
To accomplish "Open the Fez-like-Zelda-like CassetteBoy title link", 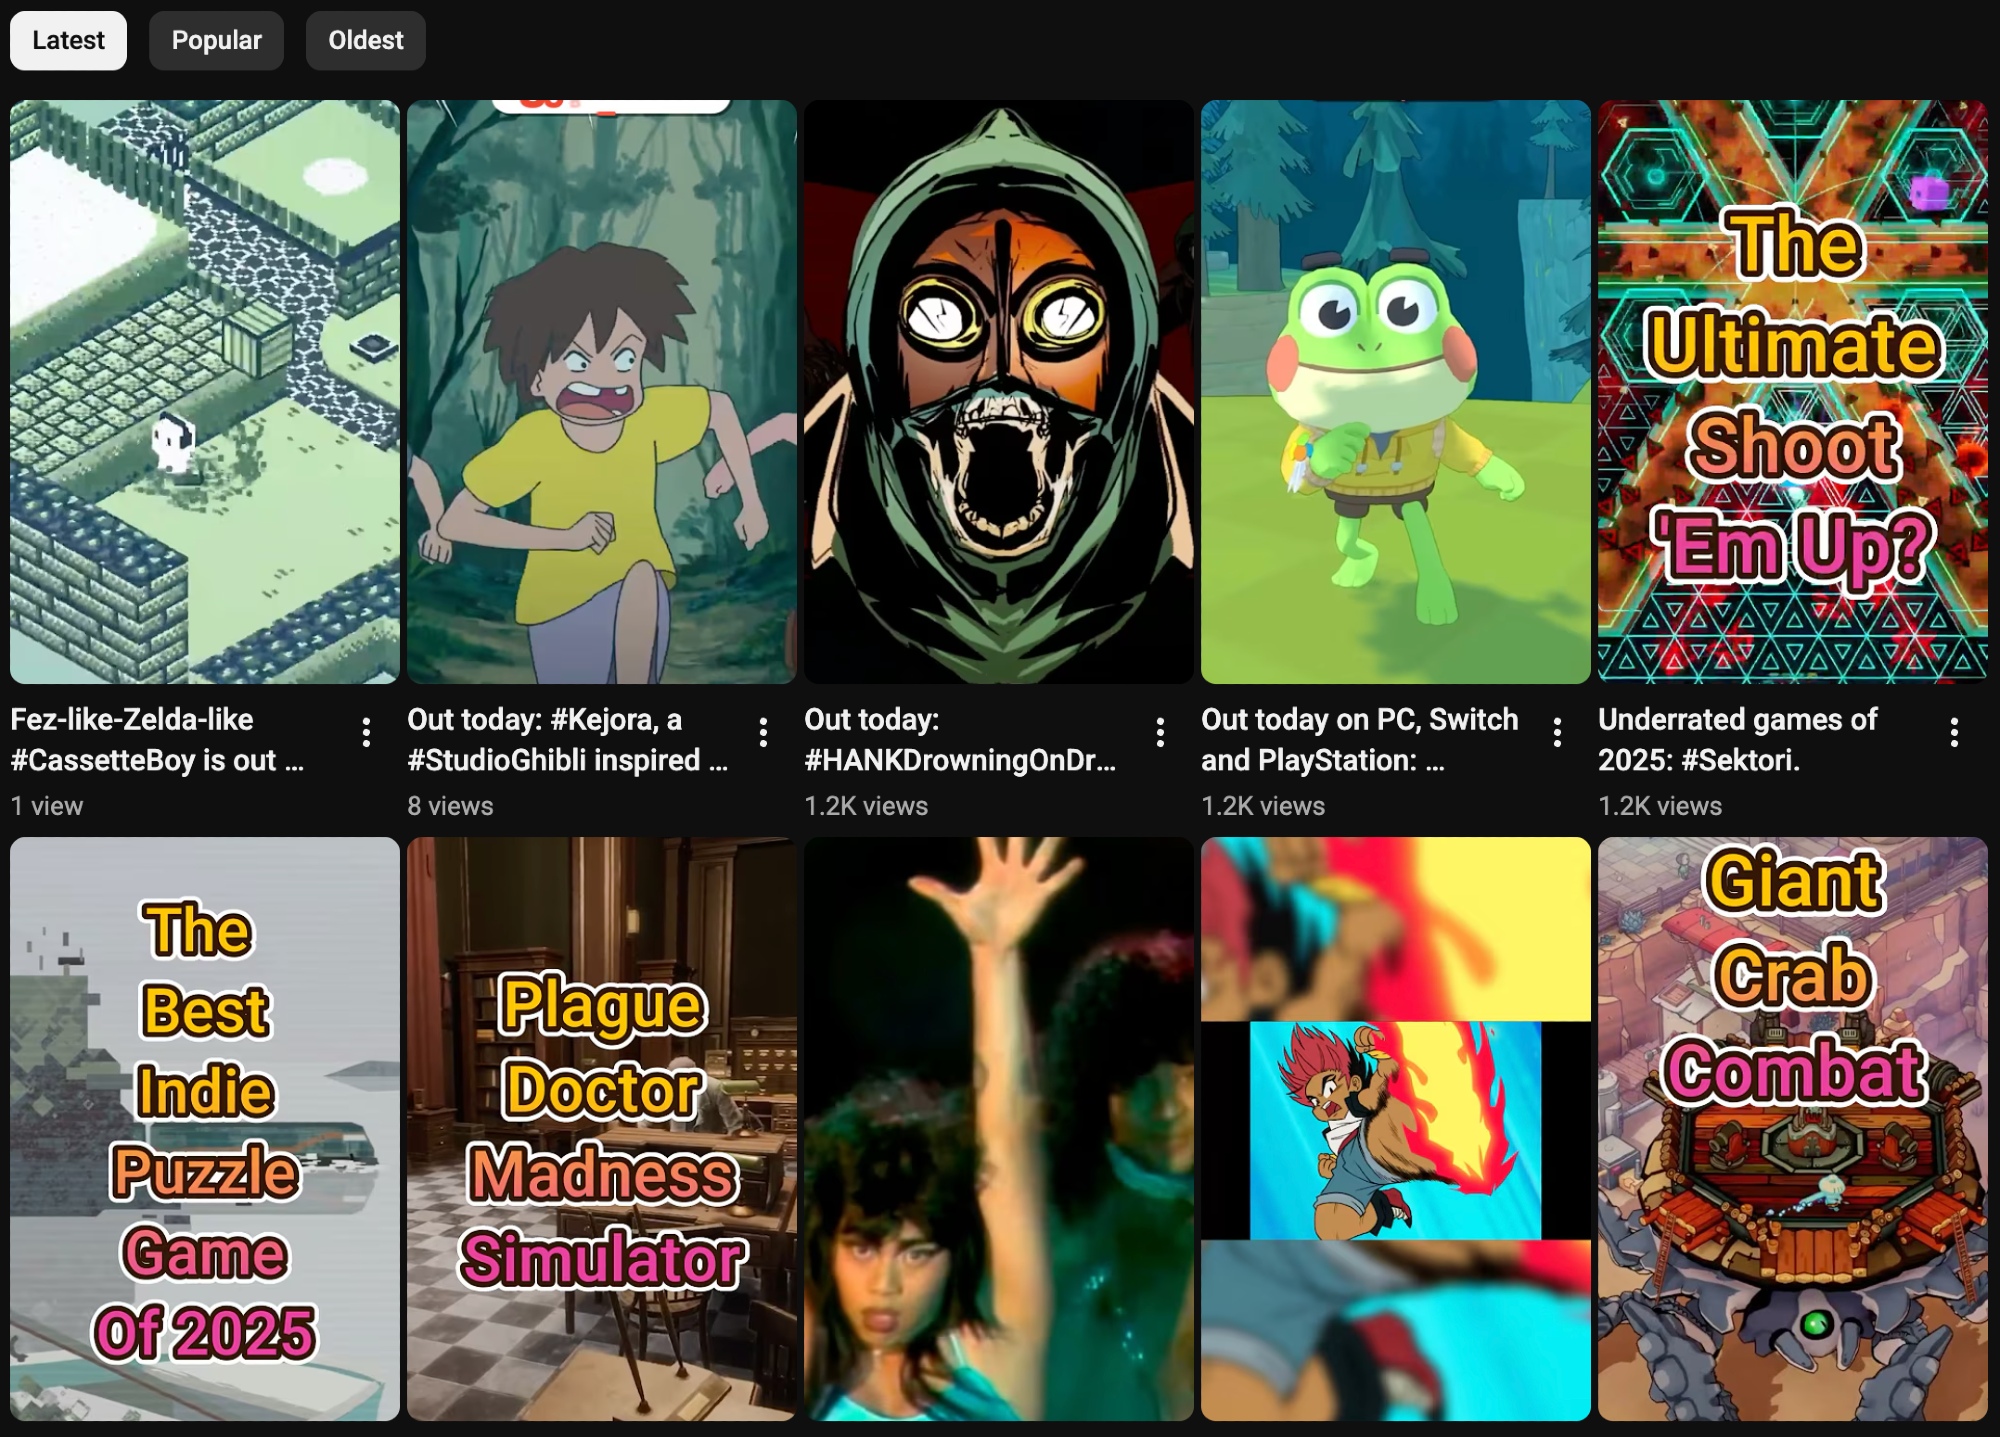I will tap(156, 740).
